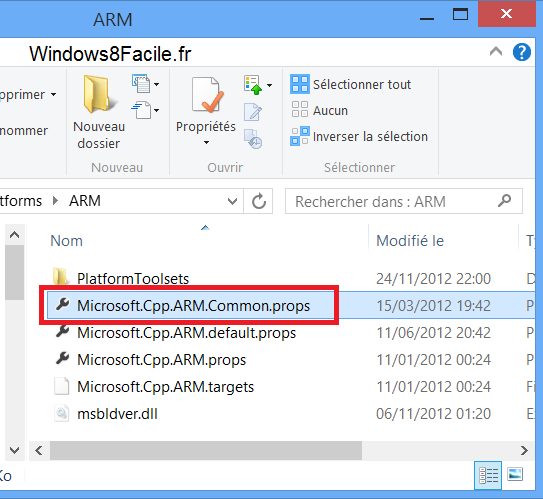This screenshot has height=499, width=543.
Task: Click the refresh arrow next to address bar
Action: (x=258, y=201)
